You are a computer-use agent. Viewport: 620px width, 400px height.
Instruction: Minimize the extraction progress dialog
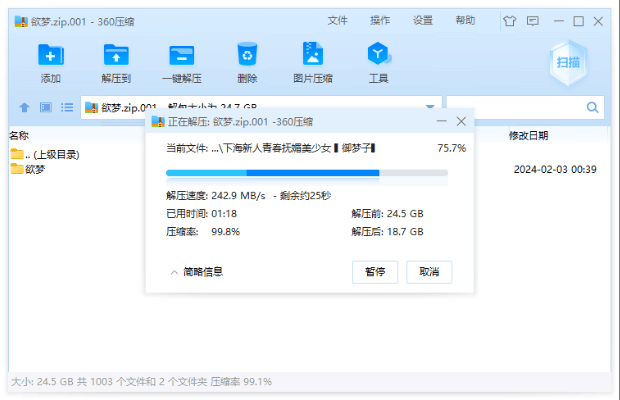[442, 121]
